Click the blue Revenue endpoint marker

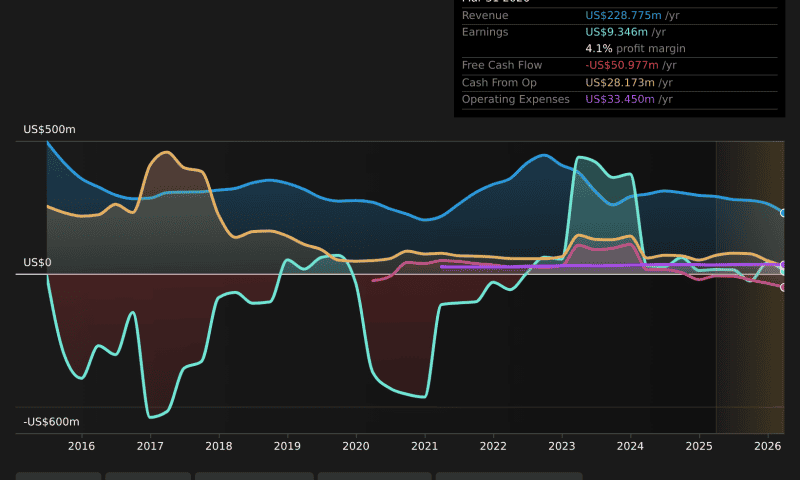click(x=783, y=213)
